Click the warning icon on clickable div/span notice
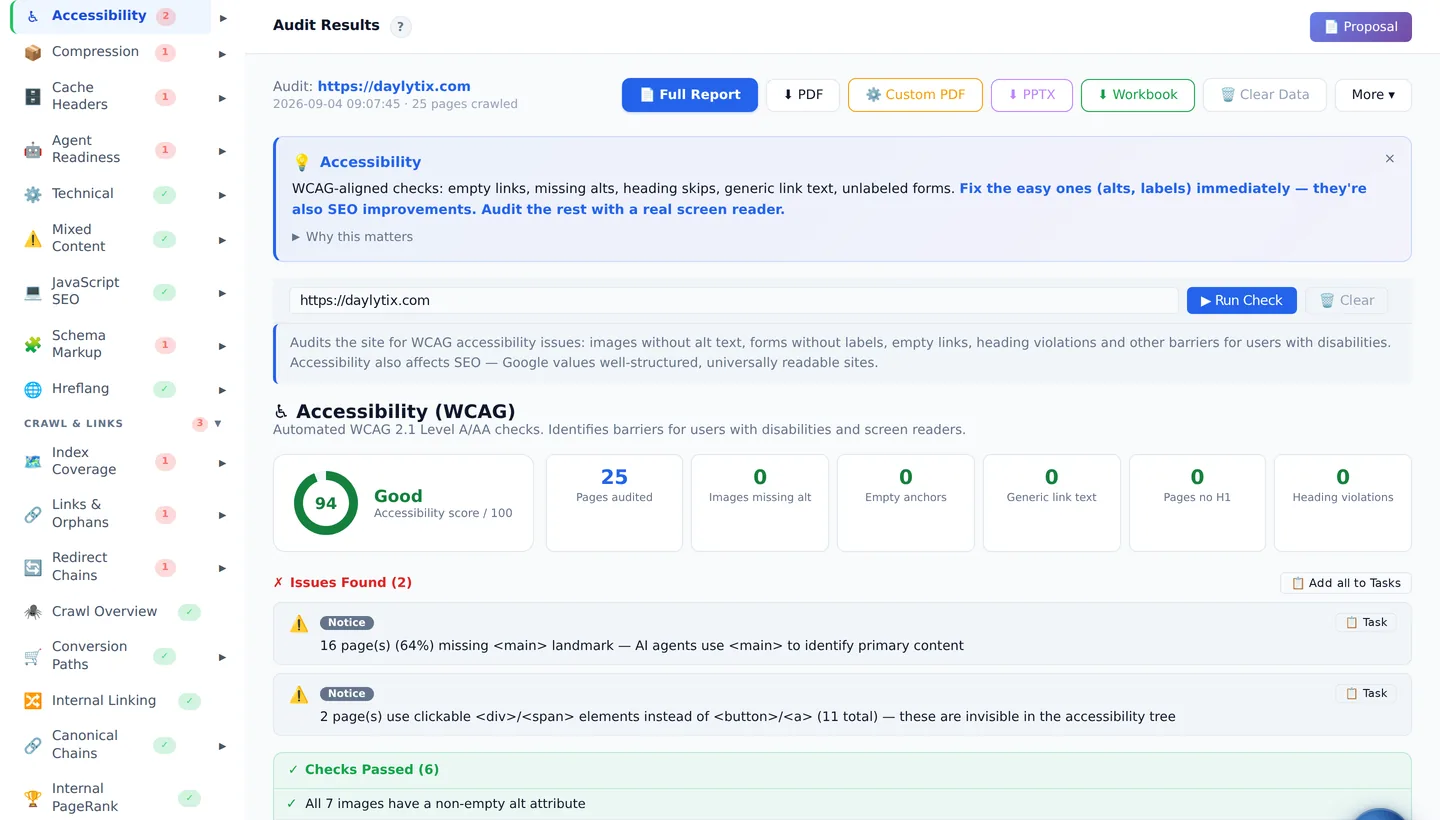The height and width of the screenshot is (820, 1440). tap(299, 694)
